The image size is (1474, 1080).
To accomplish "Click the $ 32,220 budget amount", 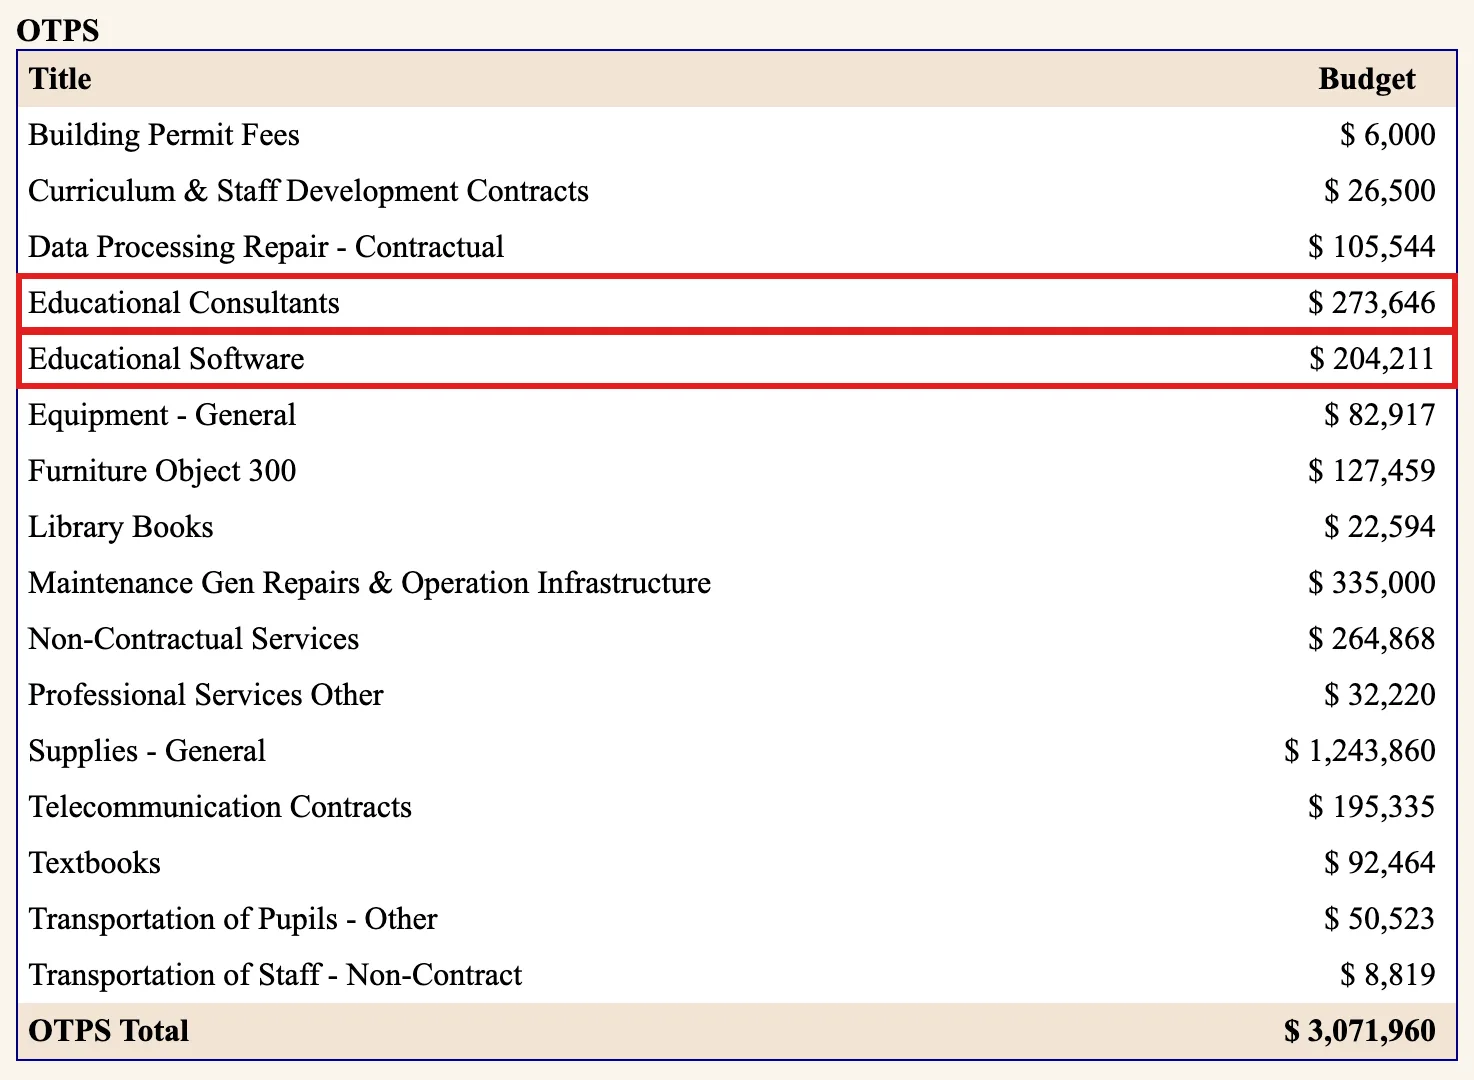I will [x=1380, y=695].
